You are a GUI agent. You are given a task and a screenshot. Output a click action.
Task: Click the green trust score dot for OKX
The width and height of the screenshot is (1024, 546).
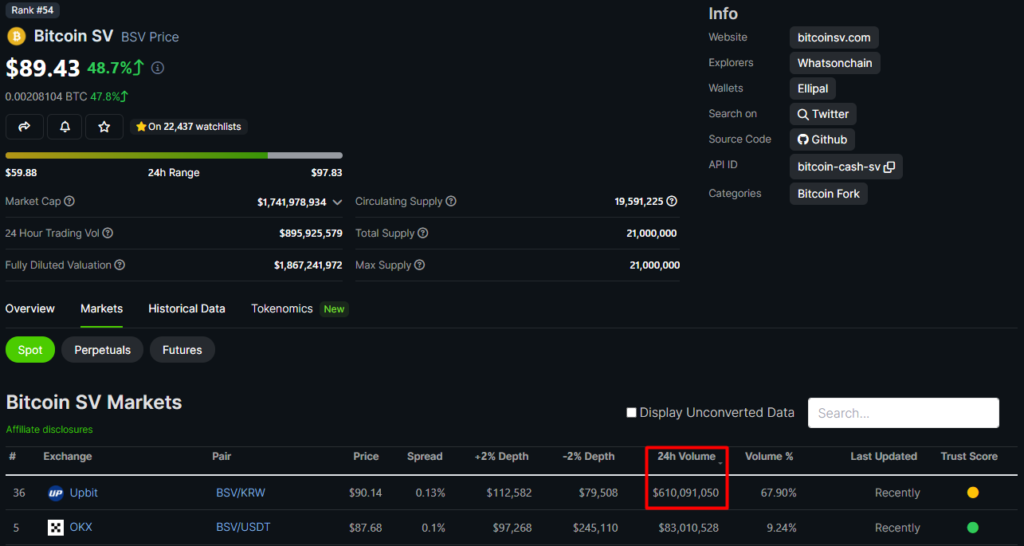coord(972,528)
